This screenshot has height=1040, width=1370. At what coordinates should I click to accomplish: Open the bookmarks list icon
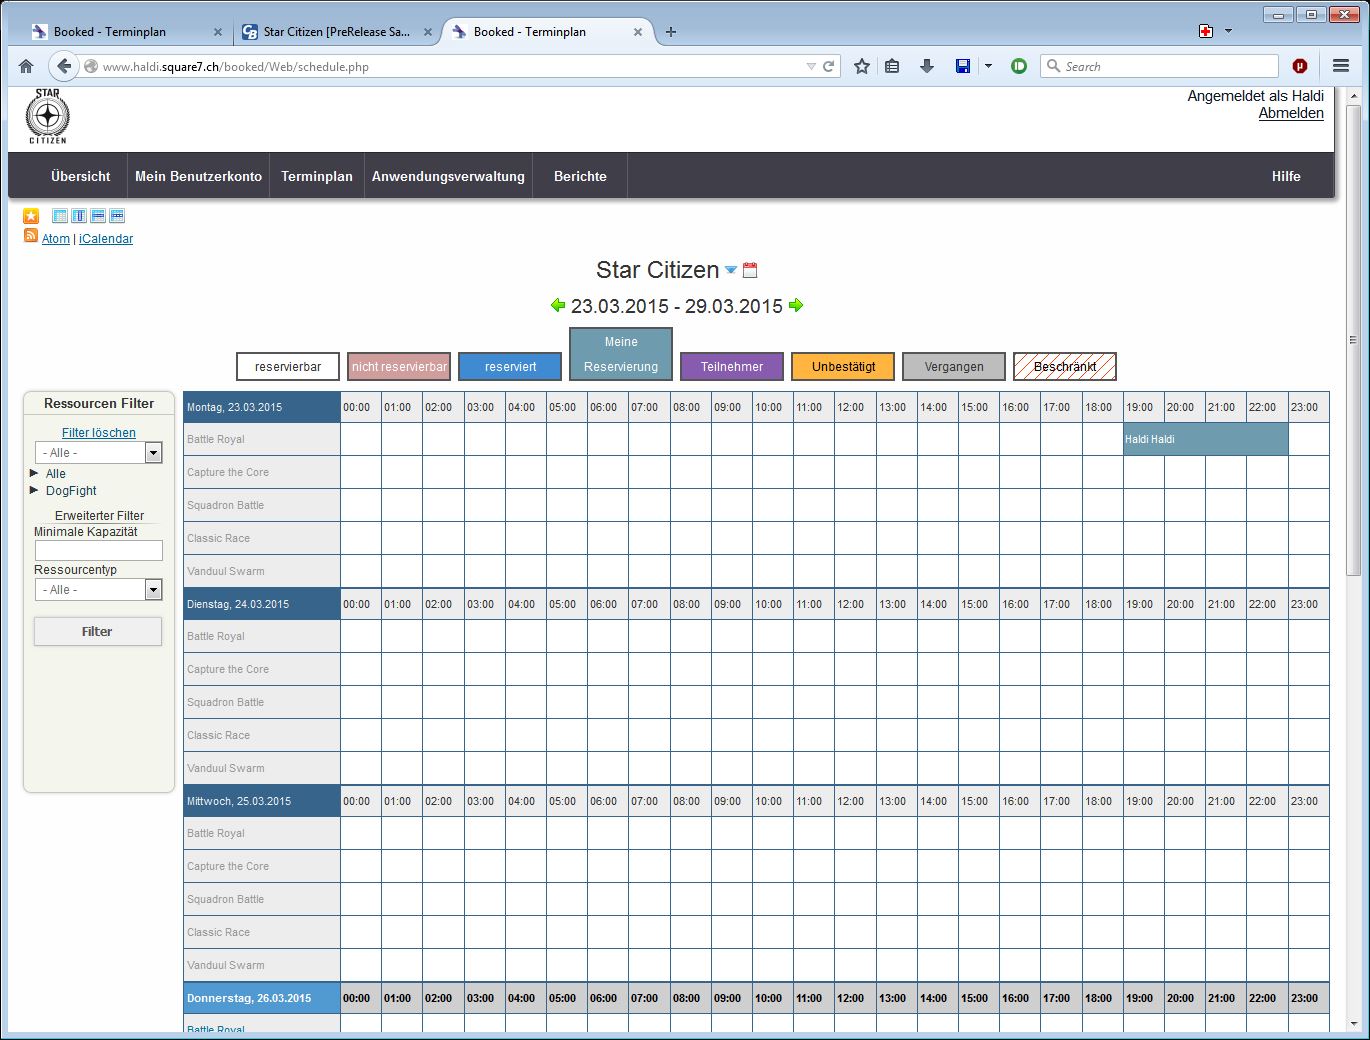click(x=893, y=66)
